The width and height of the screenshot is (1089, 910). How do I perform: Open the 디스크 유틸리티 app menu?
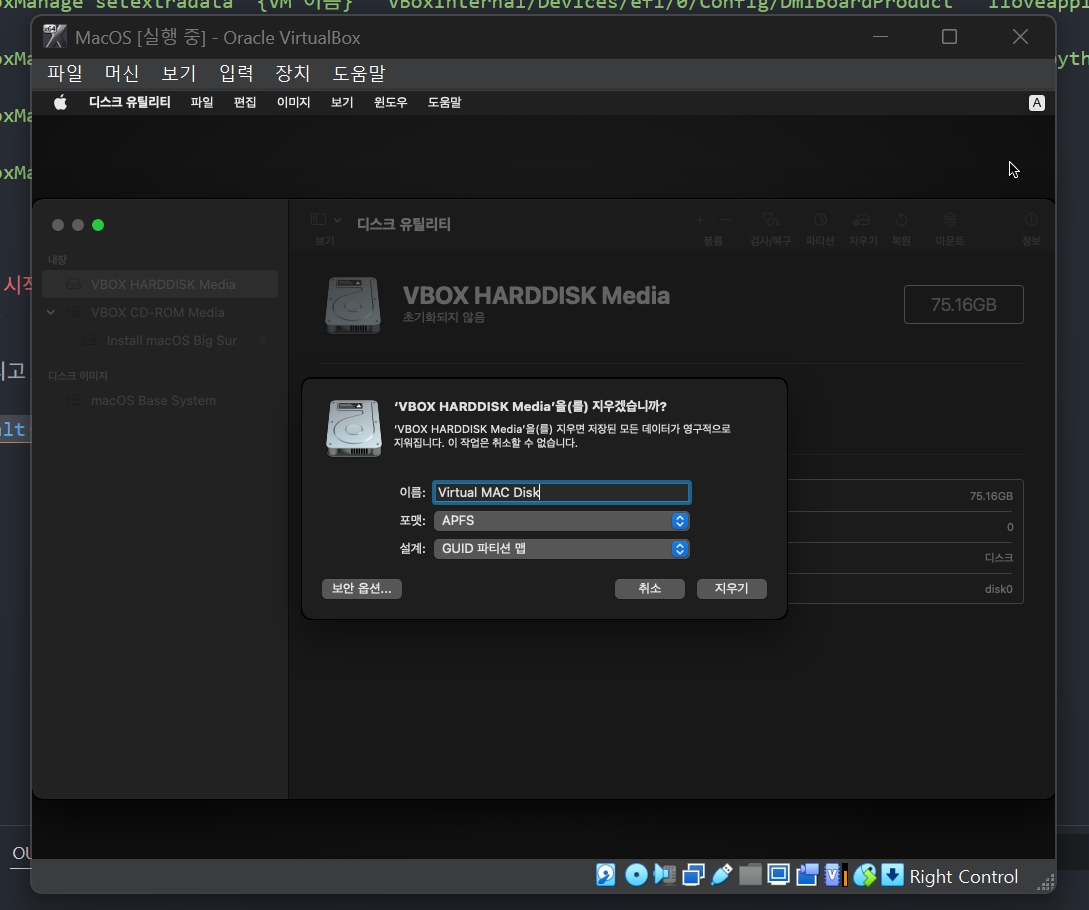coord(130,103)
